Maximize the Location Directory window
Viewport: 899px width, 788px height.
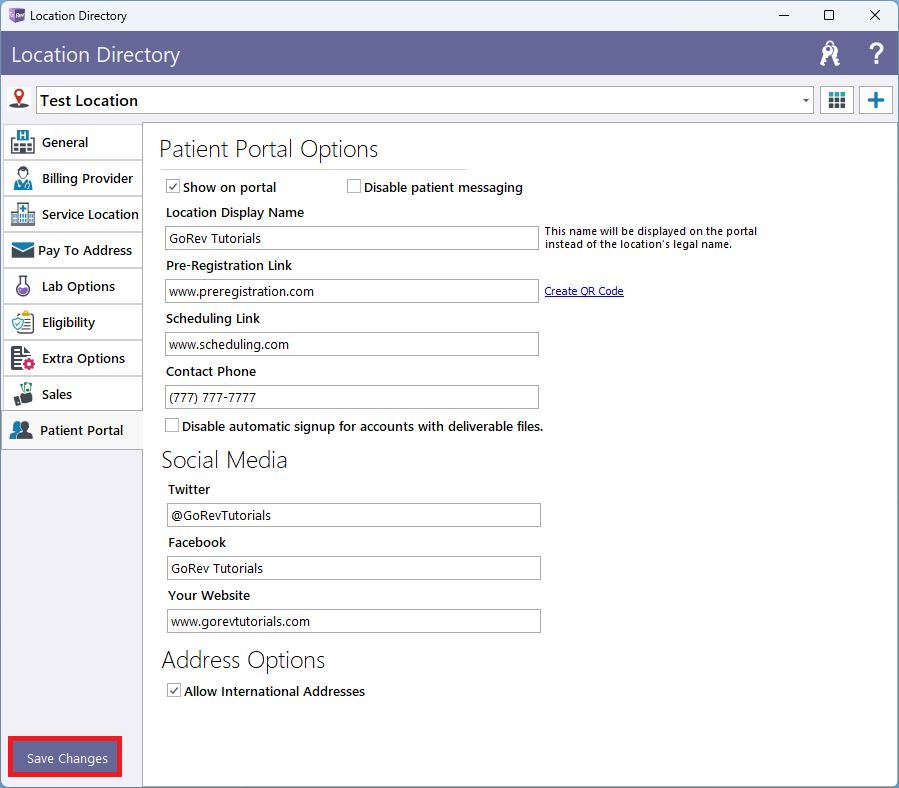(x=828, y=15)
